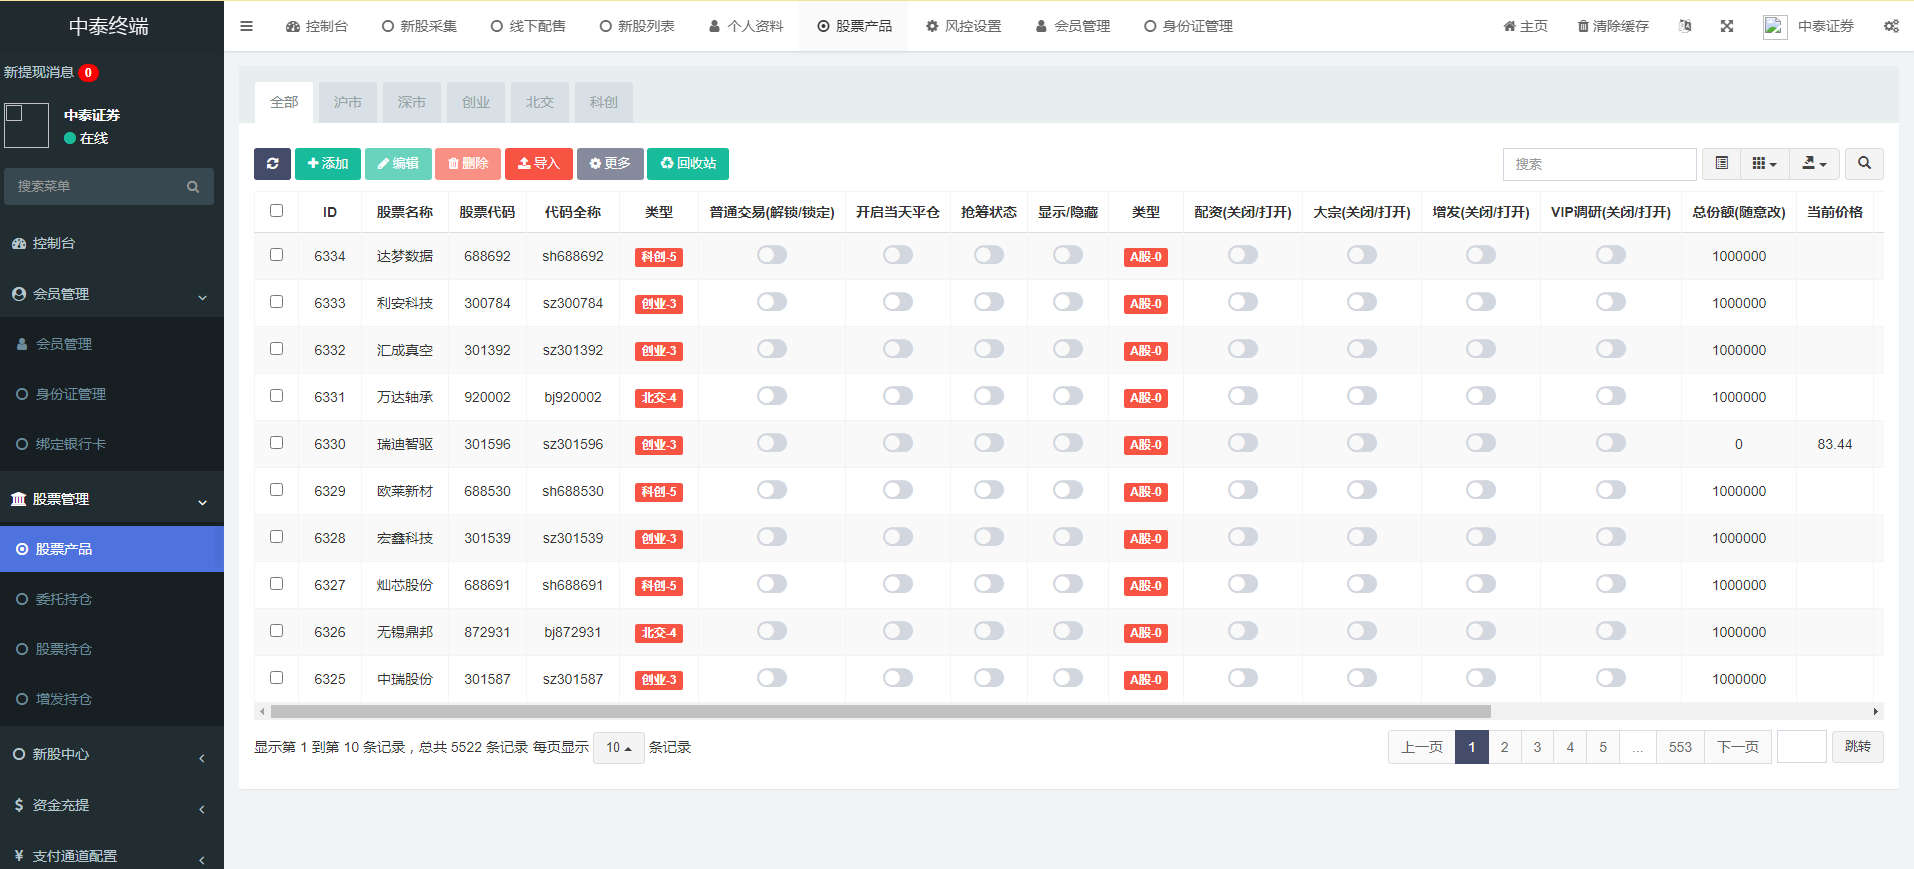The image size is (1914, 869).
Task: Toggle 开启当天平仓 switch for 利安科技 row
Action: click(x=898, y=302)
